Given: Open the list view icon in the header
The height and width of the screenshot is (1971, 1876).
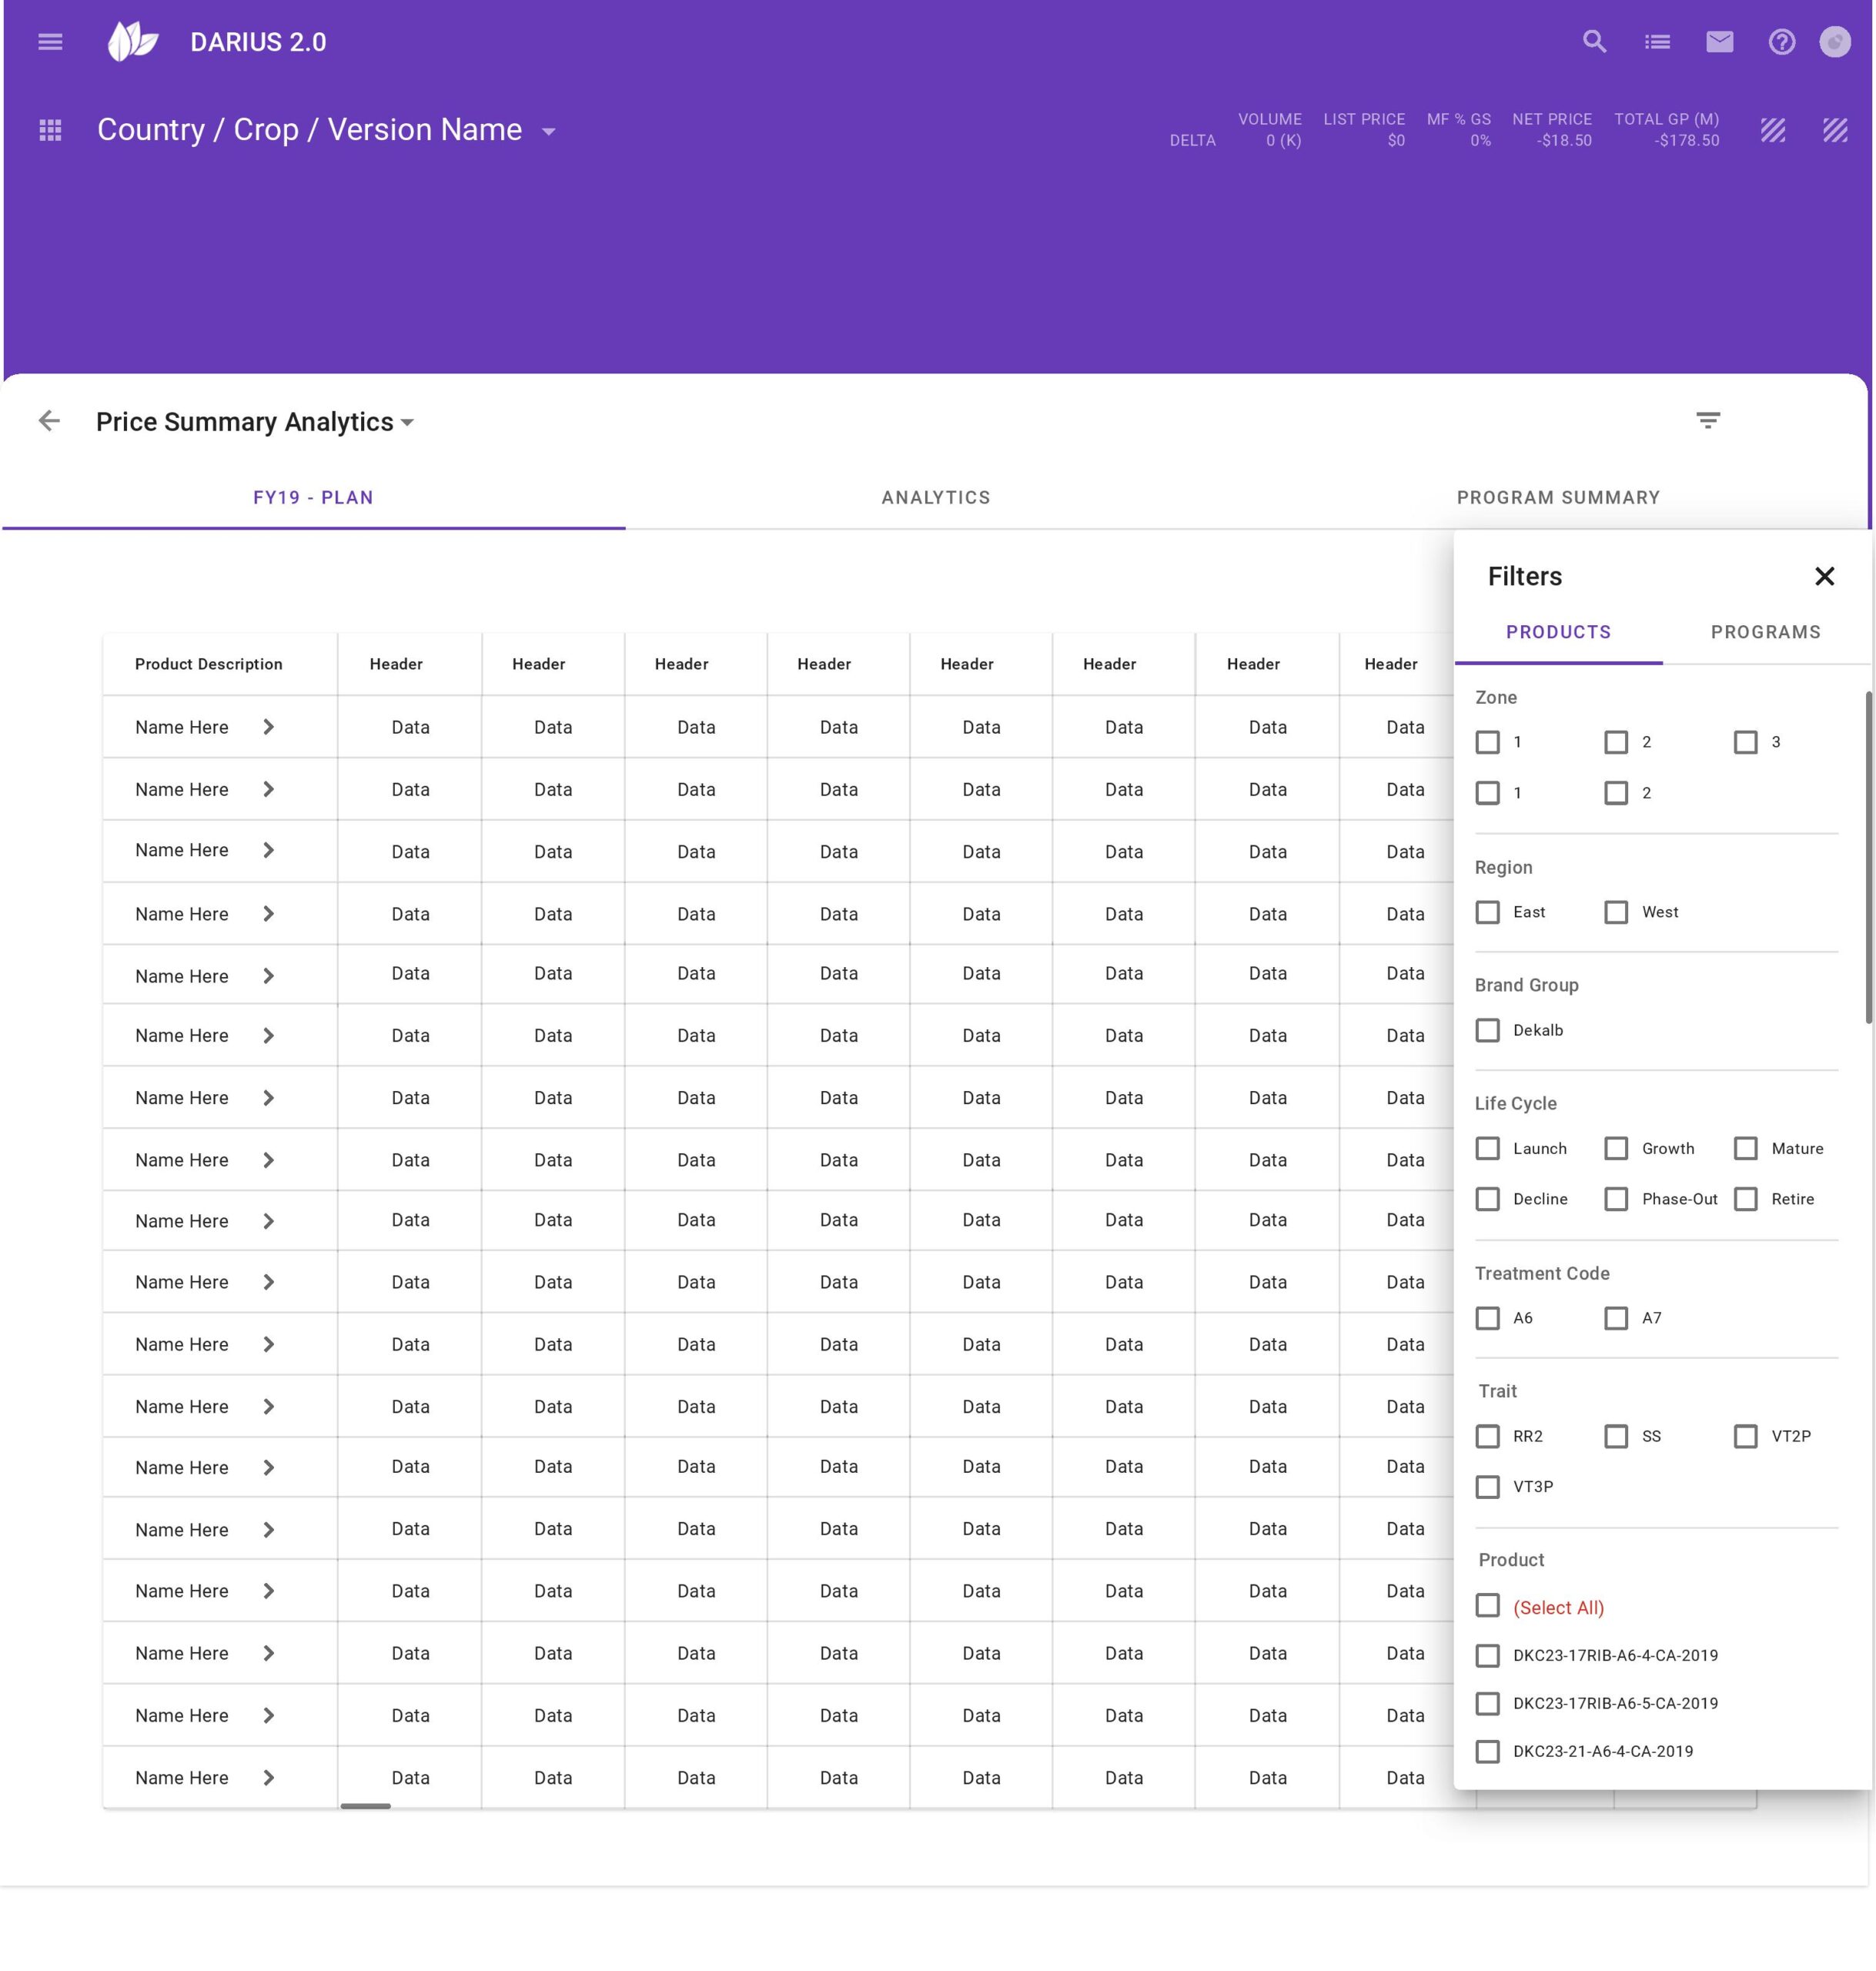Looking at the screenshot, I should [1657, 42].
